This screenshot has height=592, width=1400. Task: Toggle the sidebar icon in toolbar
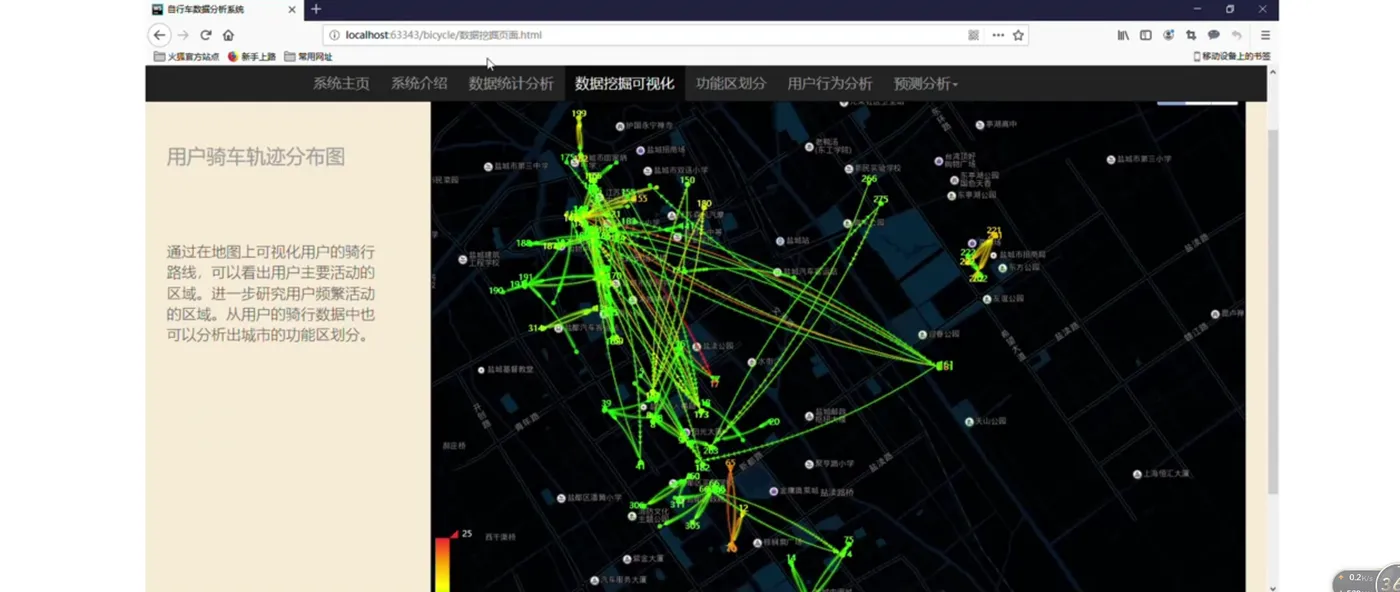[x=1145, y=35]
